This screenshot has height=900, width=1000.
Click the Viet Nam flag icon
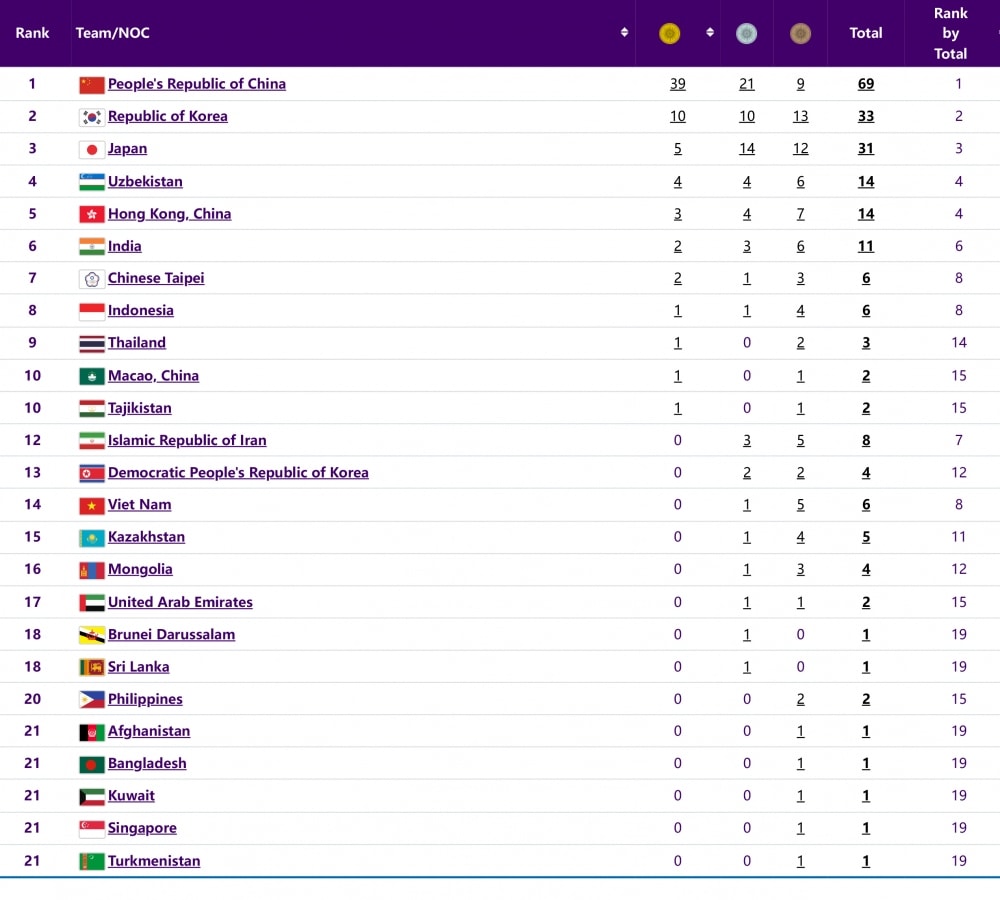point(92,506)
